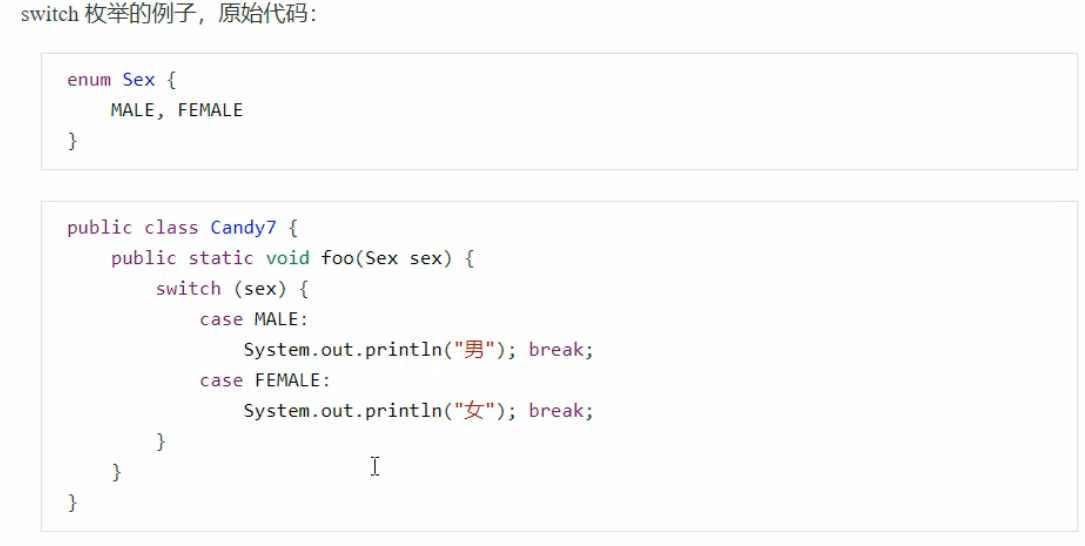Click 'case FEMALE:' line label
Viewport: 1085px width, 546px height.
click(x=265, y=380)
